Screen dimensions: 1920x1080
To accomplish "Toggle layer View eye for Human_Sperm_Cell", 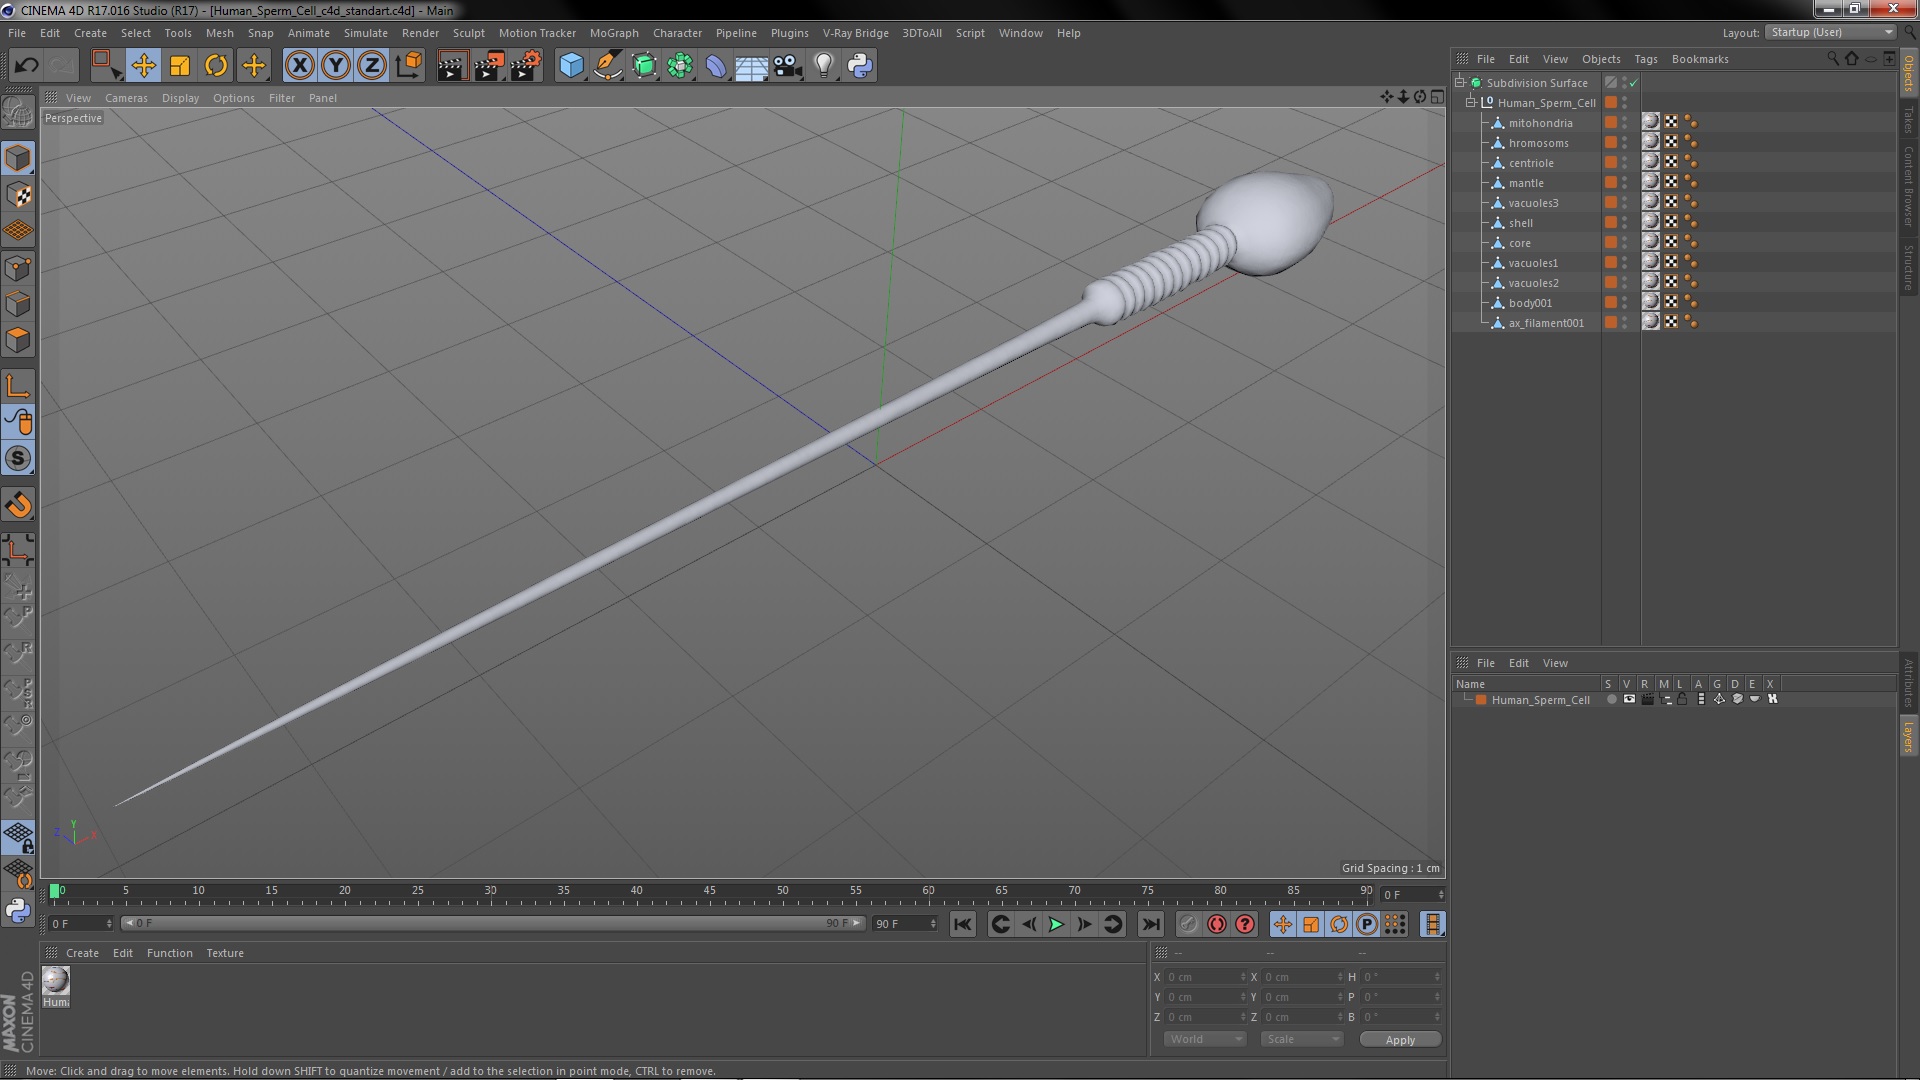I will 1629,700.
